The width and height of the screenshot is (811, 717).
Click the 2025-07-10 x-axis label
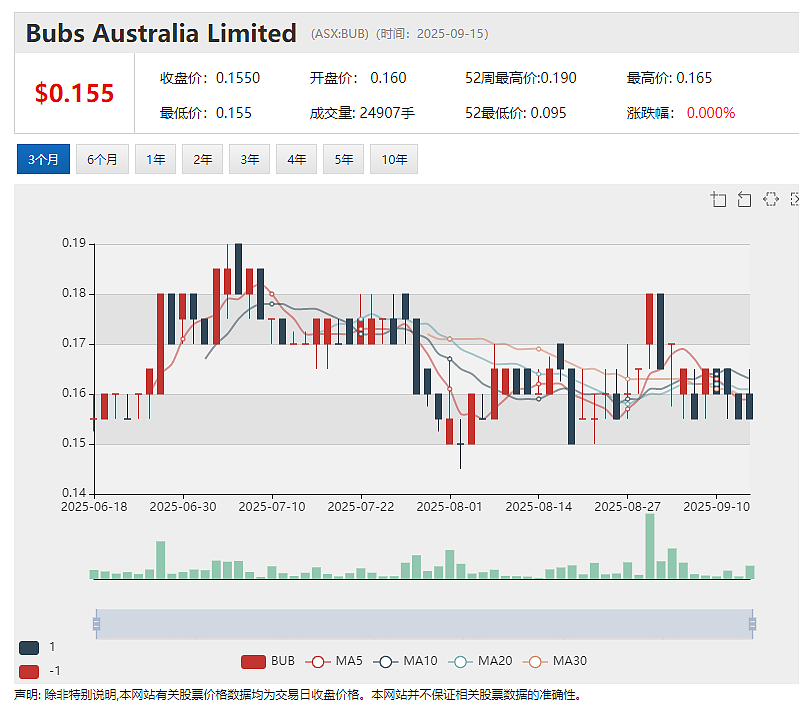click(x=272, y=507)
